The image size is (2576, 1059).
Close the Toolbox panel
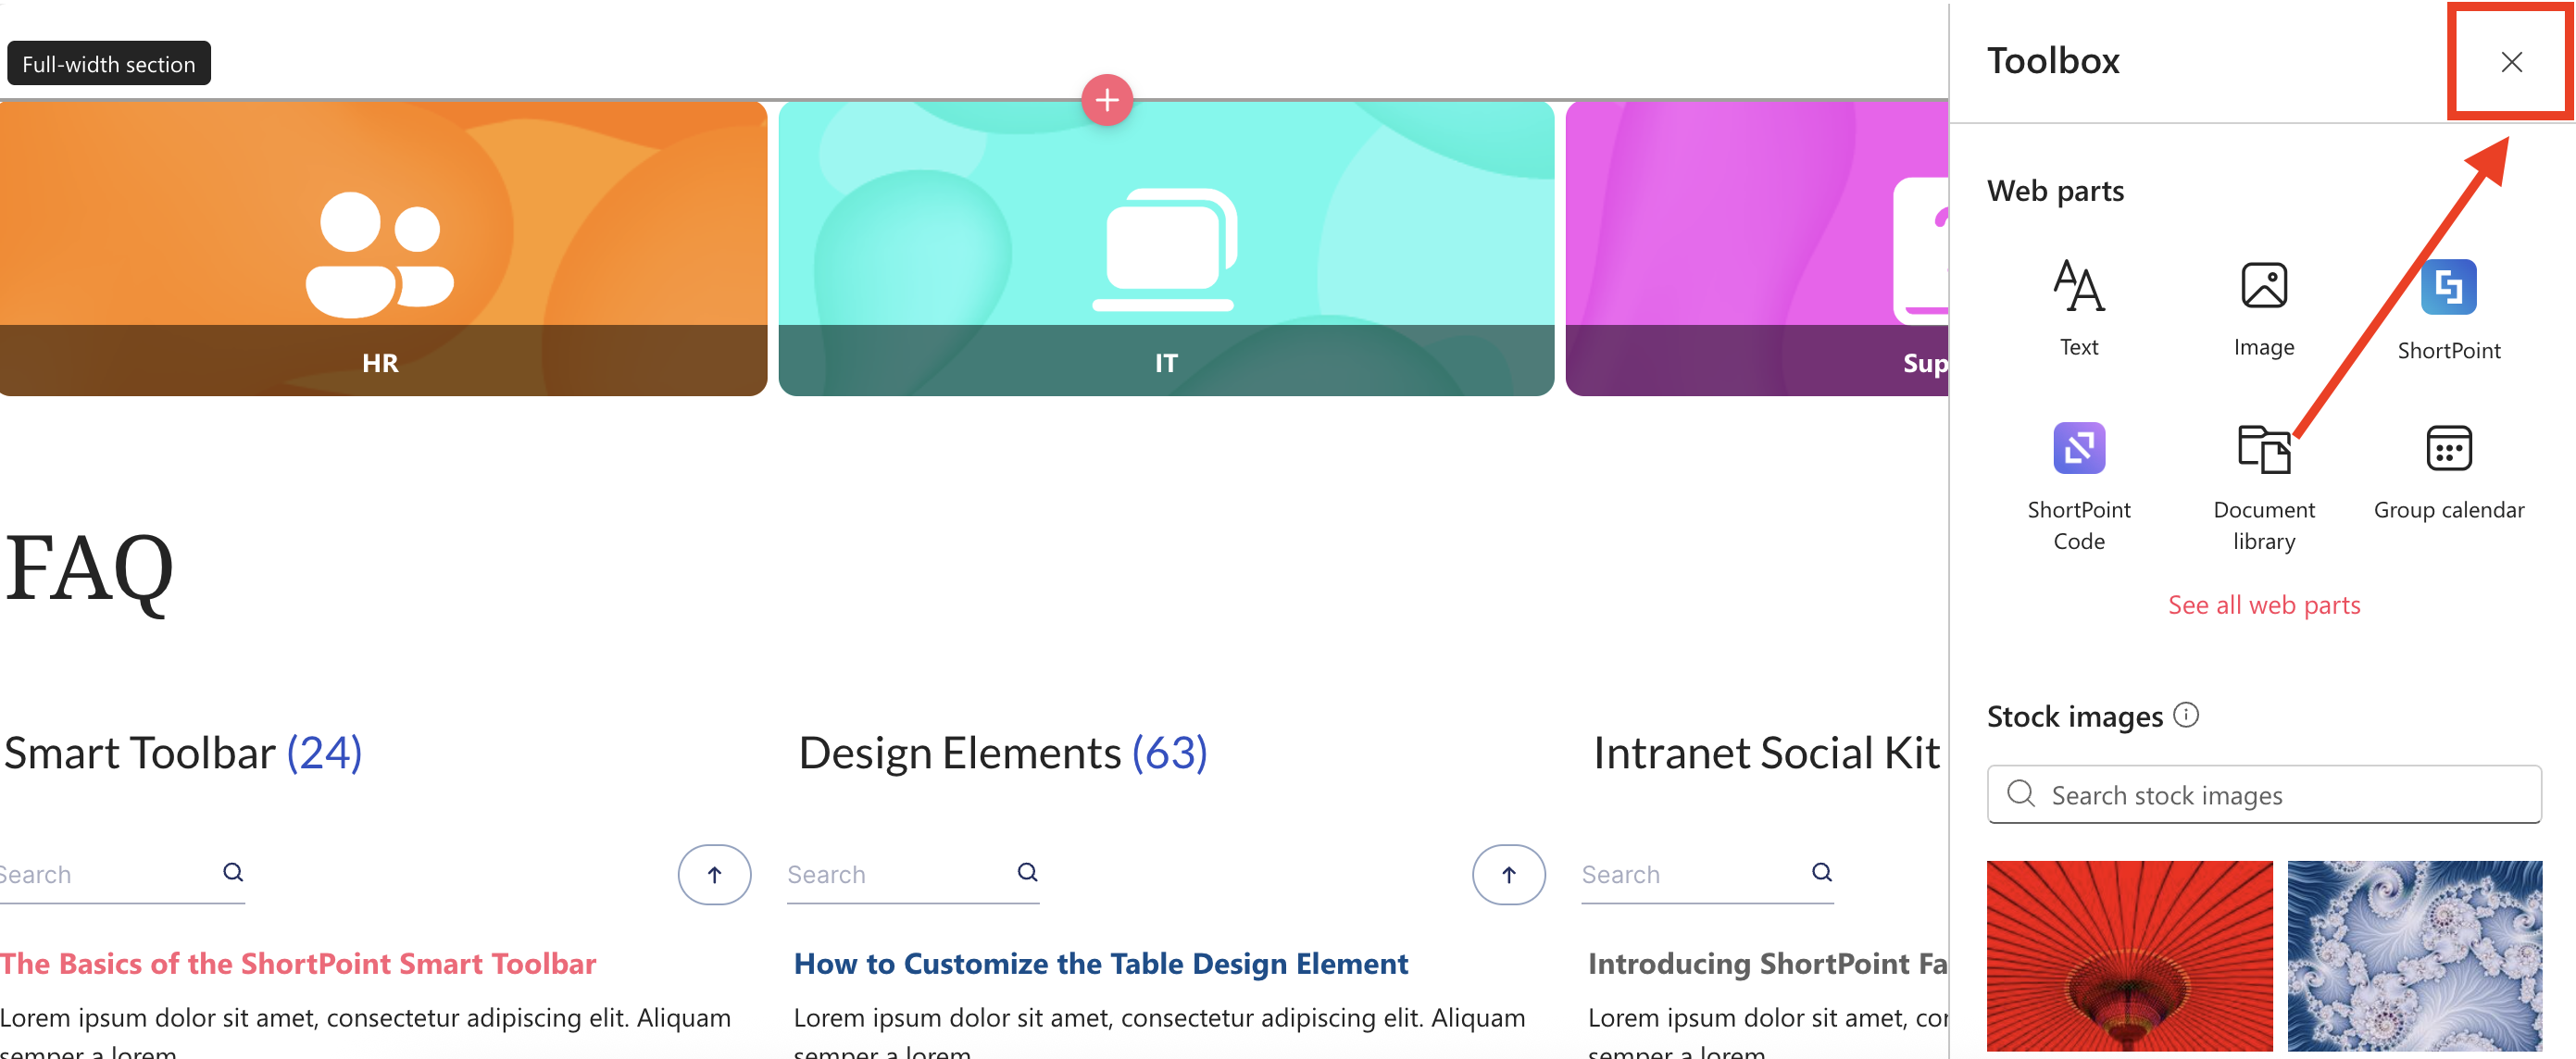[2510, 62]
